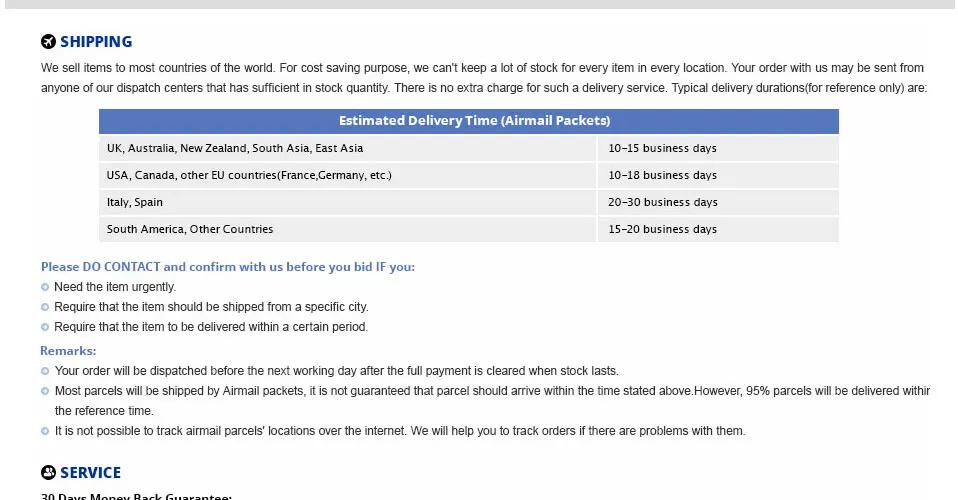Viewport: 958px width, 500px height.
Task: Click the '30 Days Money Back Guarantee' text
Action: (136, 496)
